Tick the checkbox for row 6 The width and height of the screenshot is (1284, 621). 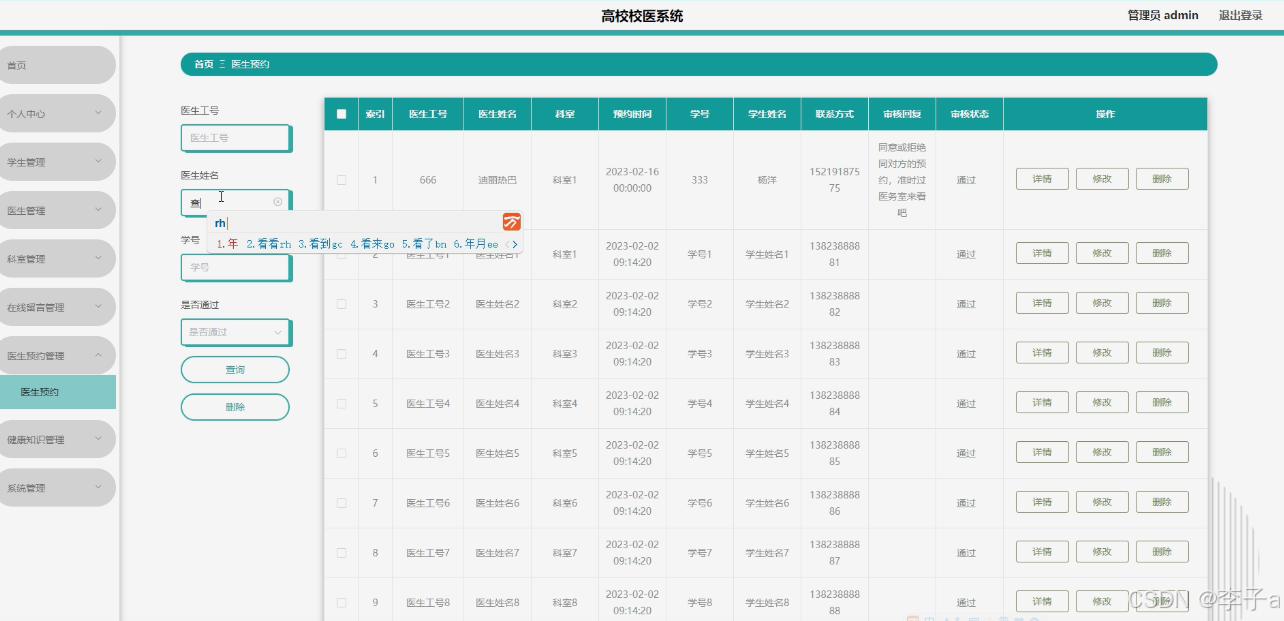click(341, 453)
